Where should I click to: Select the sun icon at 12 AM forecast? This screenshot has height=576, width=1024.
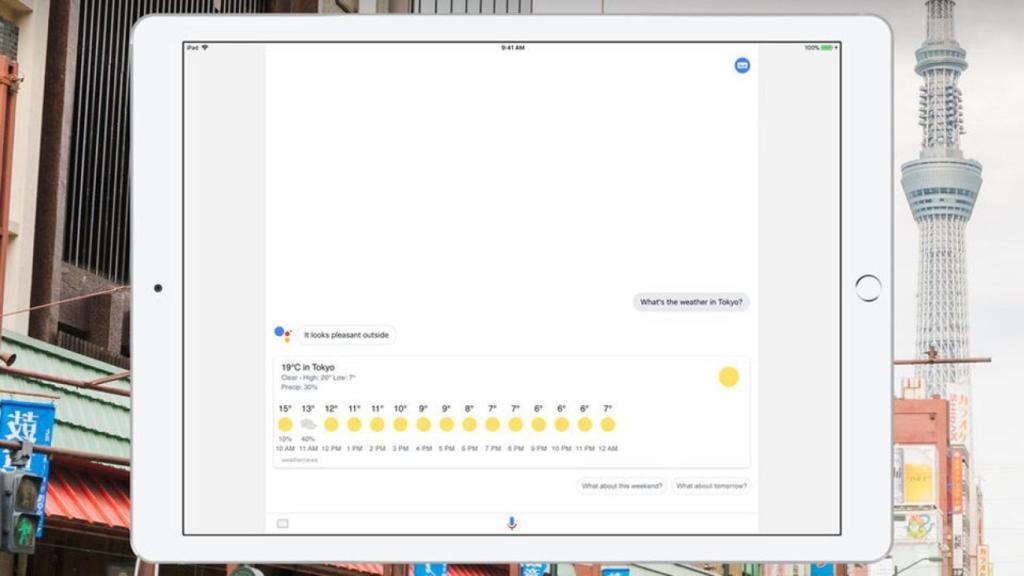point(607,424)
